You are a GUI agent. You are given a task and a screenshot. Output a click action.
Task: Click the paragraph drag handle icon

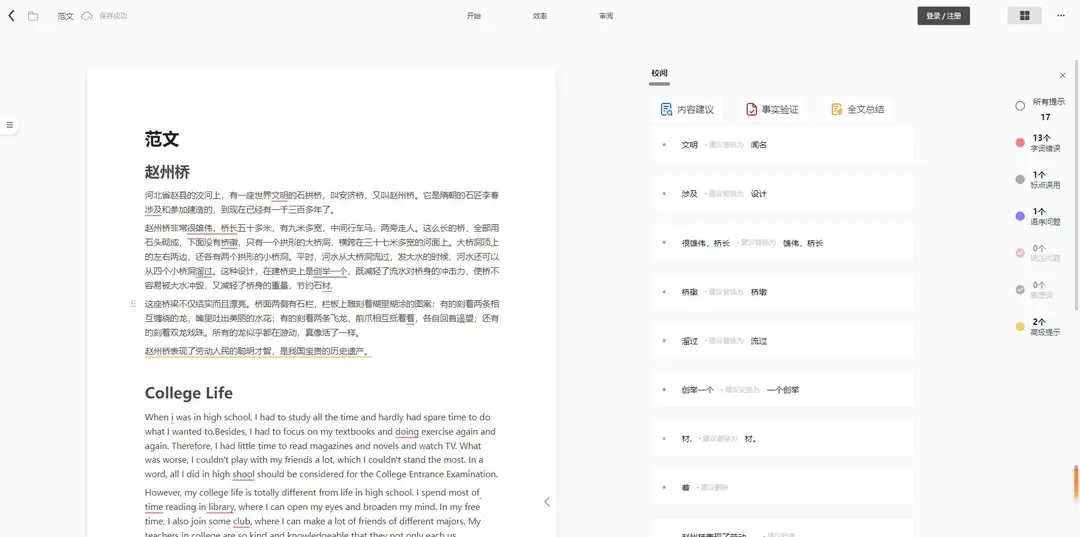click(x=133, y=303)
